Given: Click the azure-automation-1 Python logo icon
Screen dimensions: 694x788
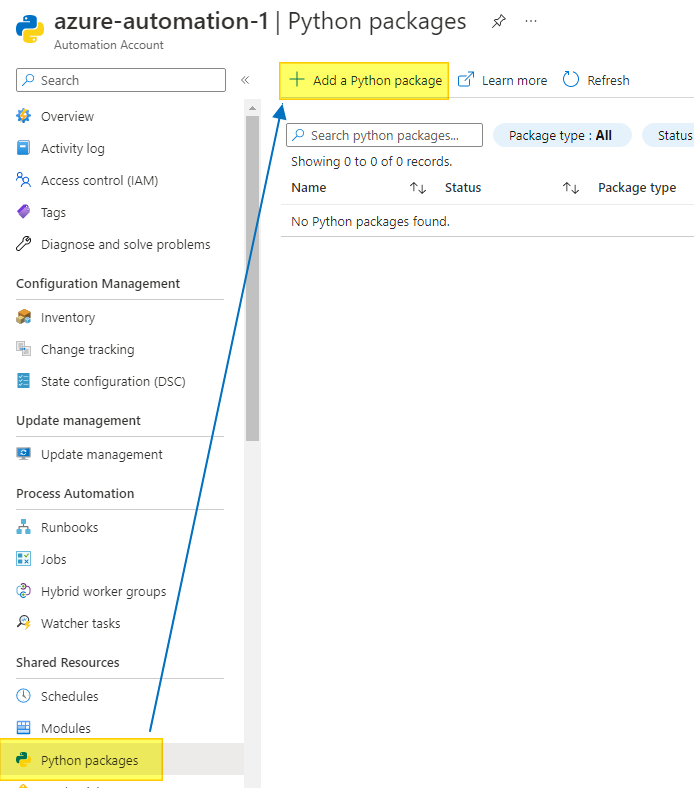Looking at the screenshot, I should click(30, 29).
